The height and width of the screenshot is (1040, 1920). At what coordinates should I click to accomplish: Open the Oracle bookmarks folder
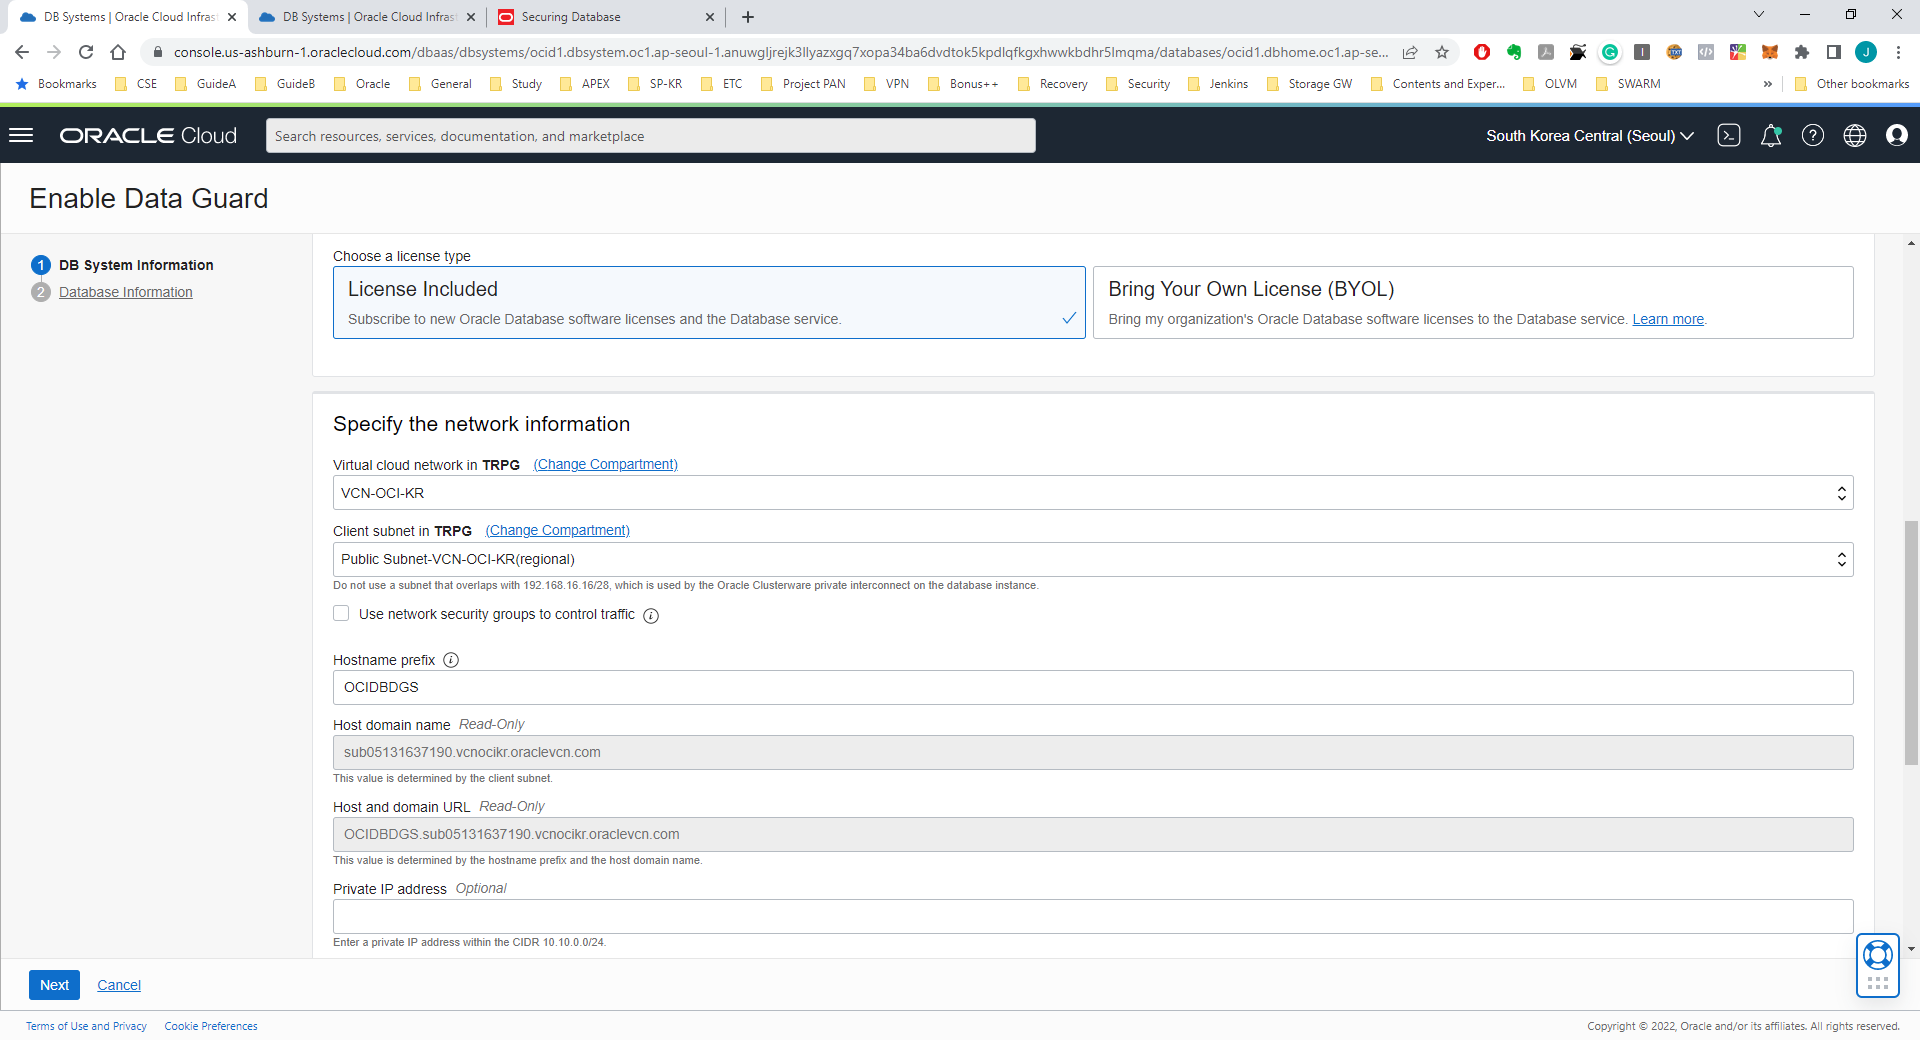coord(362,84)
